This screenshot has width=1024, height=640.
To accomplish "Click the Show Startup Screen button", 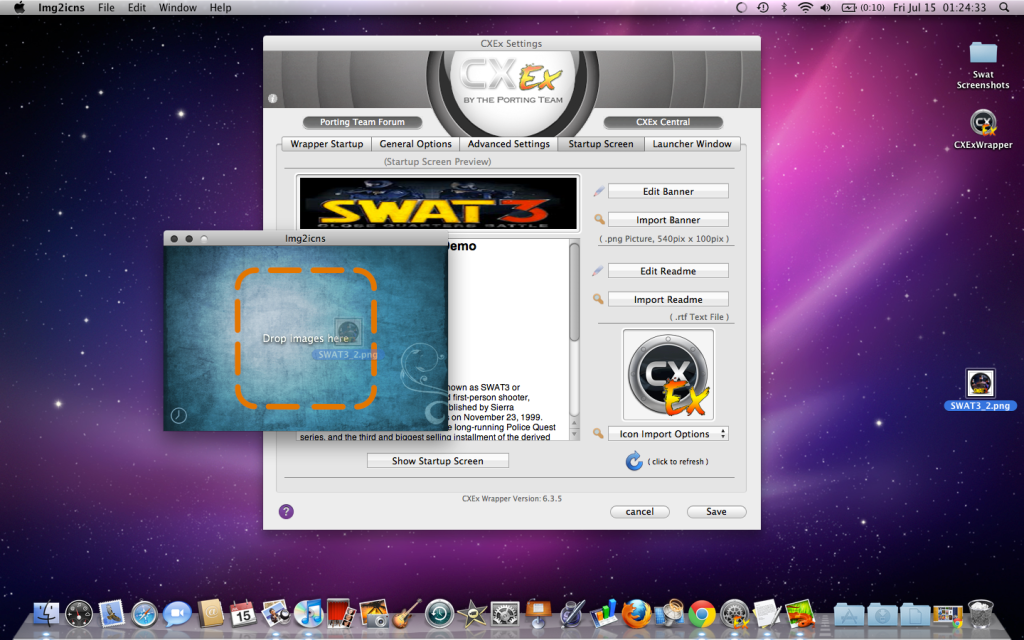I will coord(438,461).
